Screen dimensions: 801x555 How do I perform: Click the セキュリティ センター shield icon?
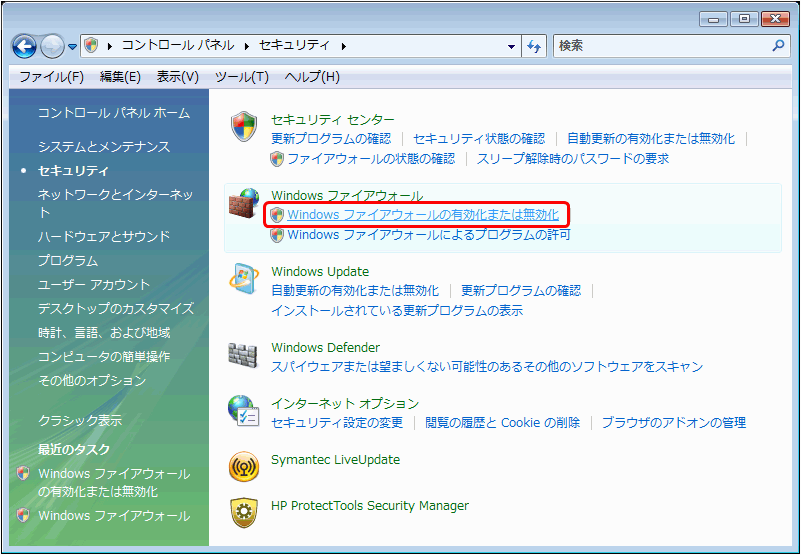tap(244, 126)
